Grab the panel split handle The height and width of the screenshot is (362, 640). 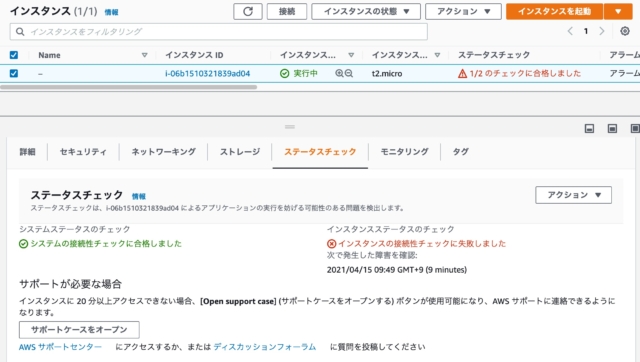[x=290, y=127]
